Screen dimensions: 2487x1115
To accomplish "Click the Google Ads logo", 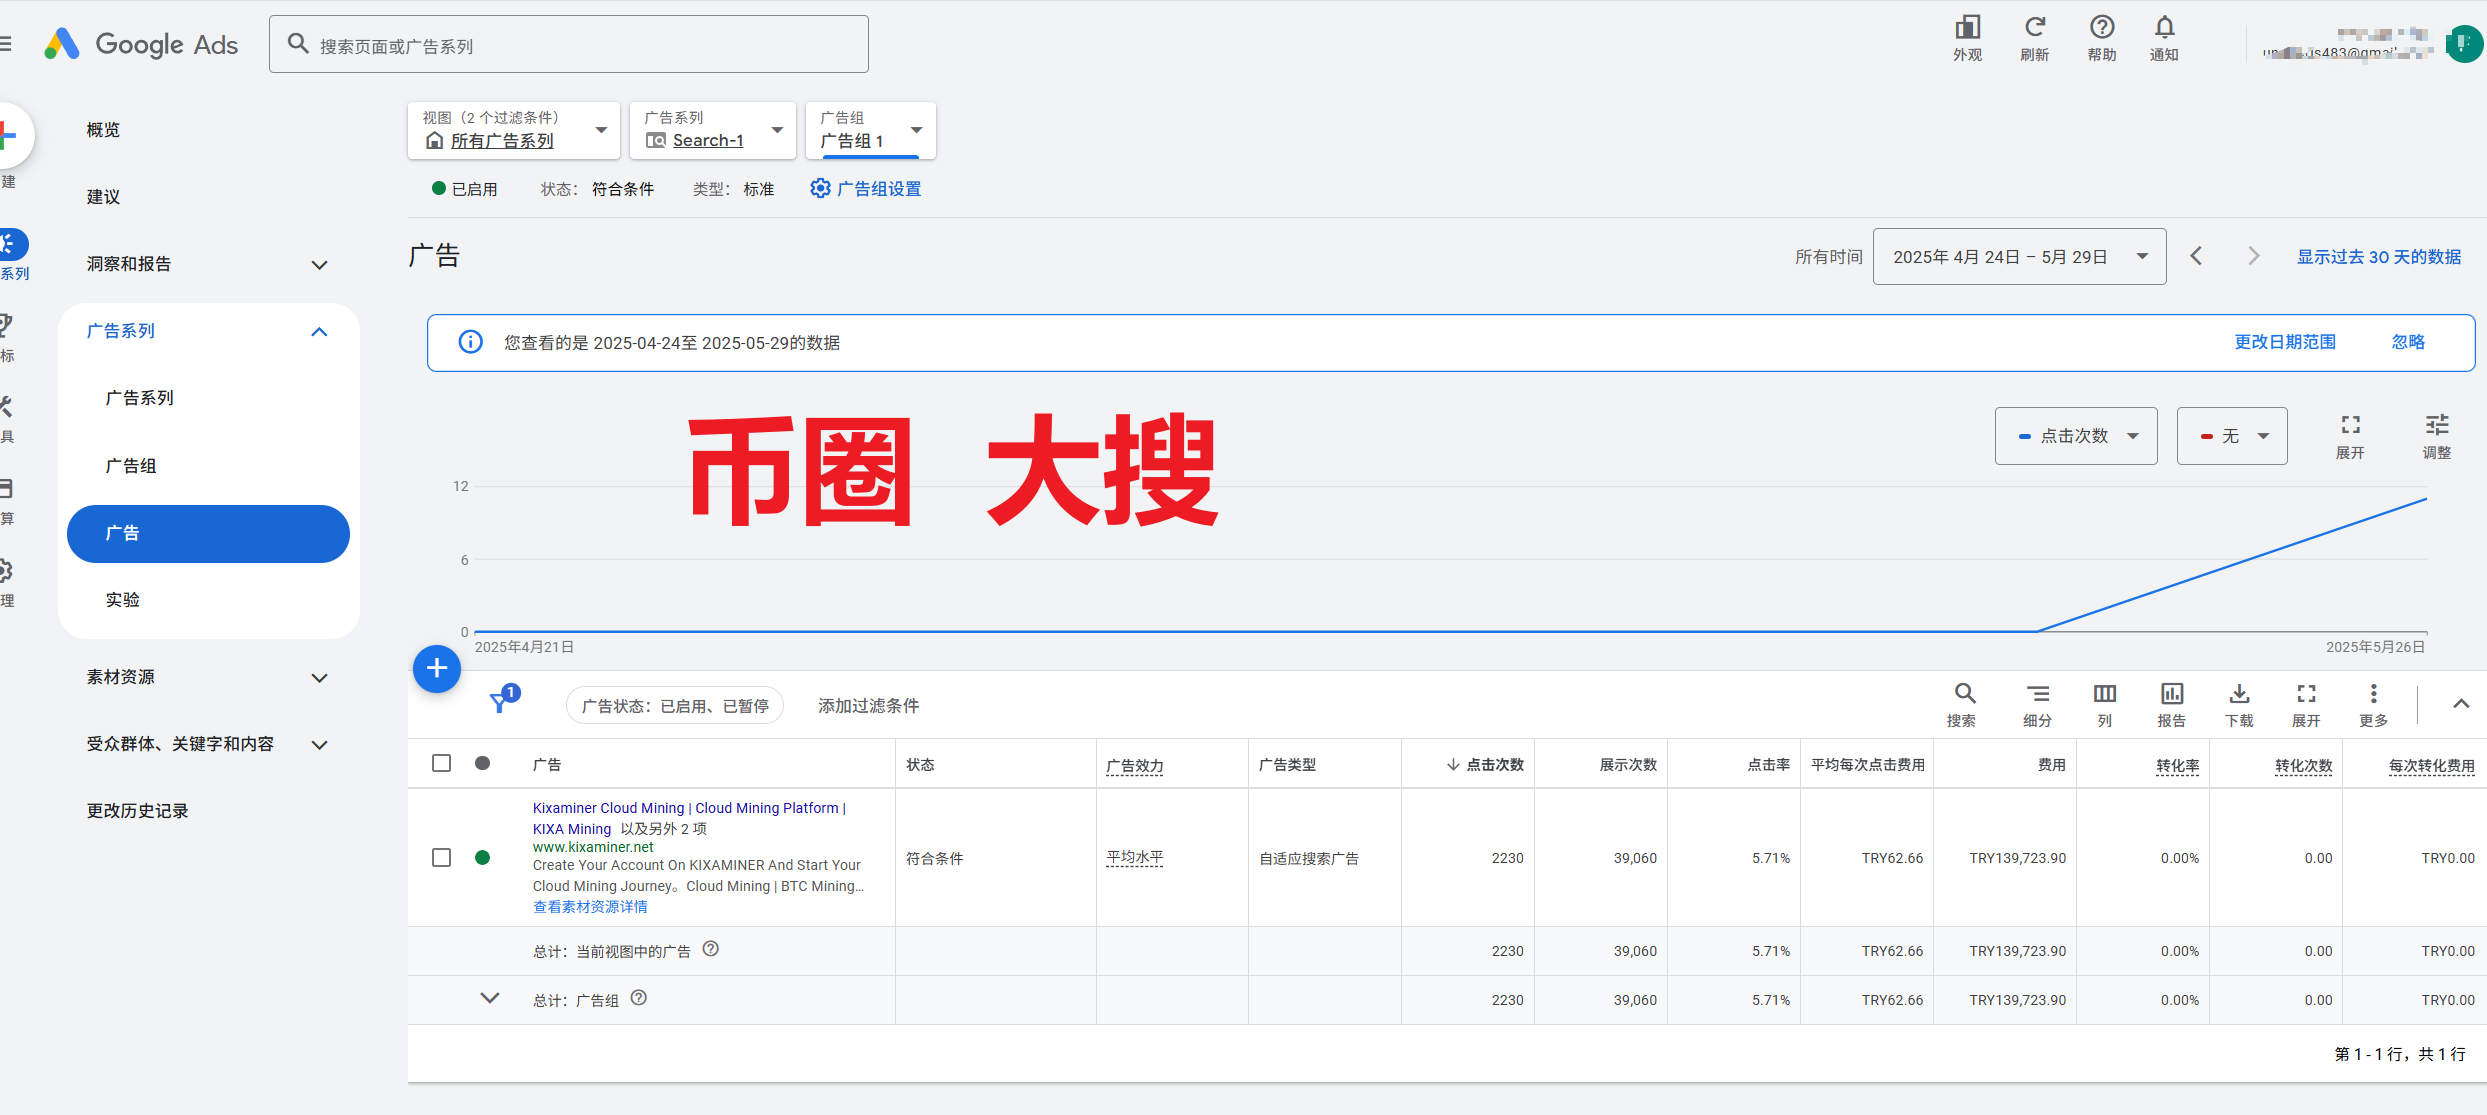I will (x=141, y=44).
